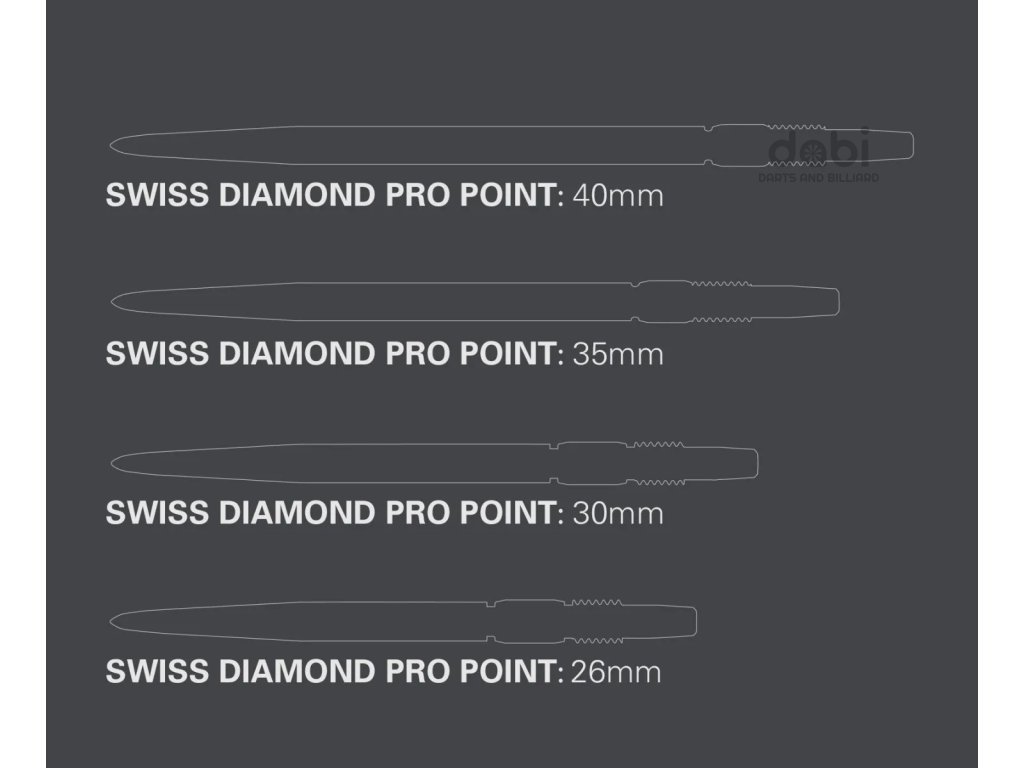Select the 35mm dart point outline
Viewport: 1024px width, 768px height.
click(x=400, y=301)
